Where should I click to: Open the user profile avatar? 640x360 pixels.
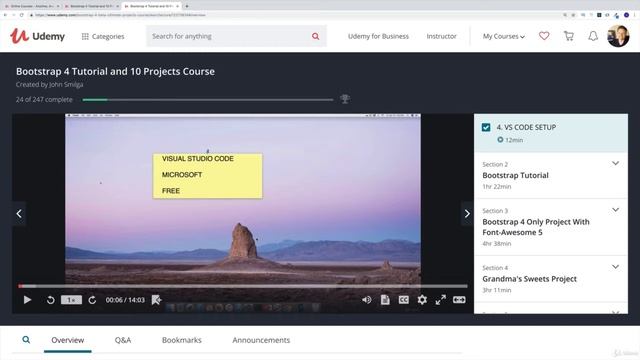[x=618, y=36]
